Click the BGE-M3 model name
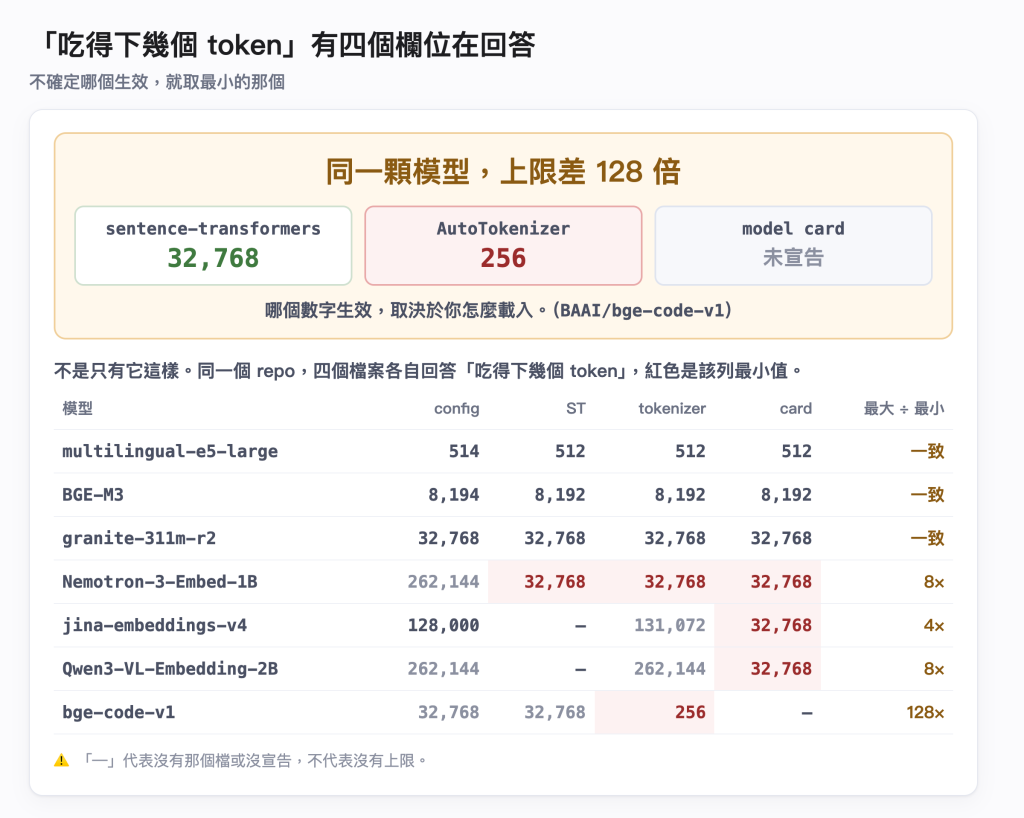Viewport: 1024px width, 818px height. (x=93, y=495)
